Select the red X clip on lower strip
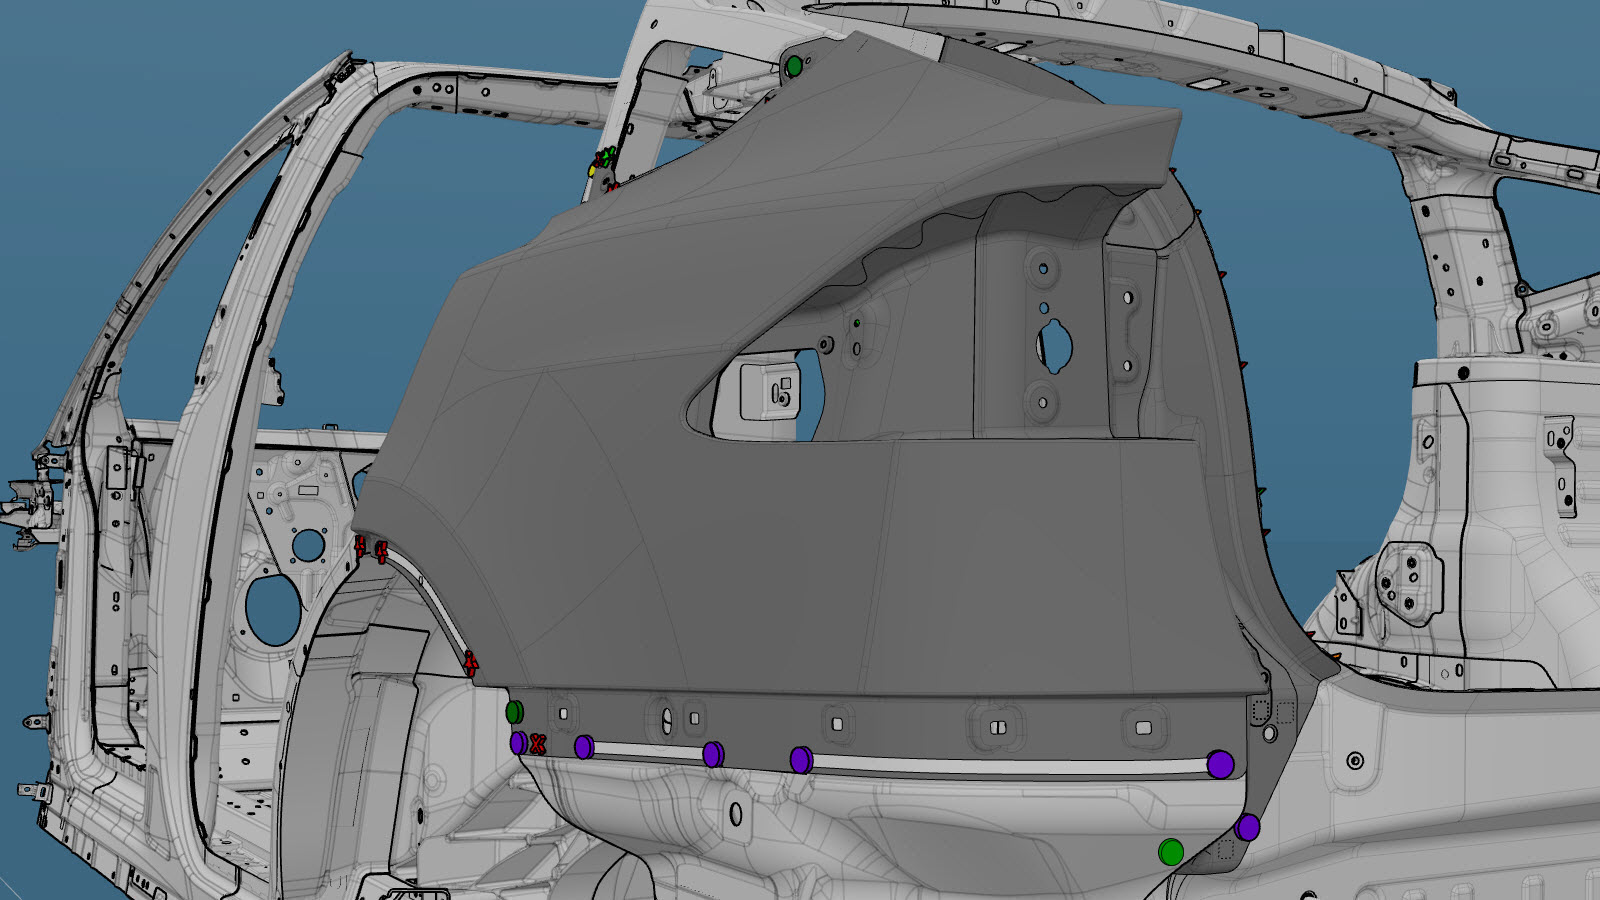The image size is (1600, 900). [x=538, y=744]
